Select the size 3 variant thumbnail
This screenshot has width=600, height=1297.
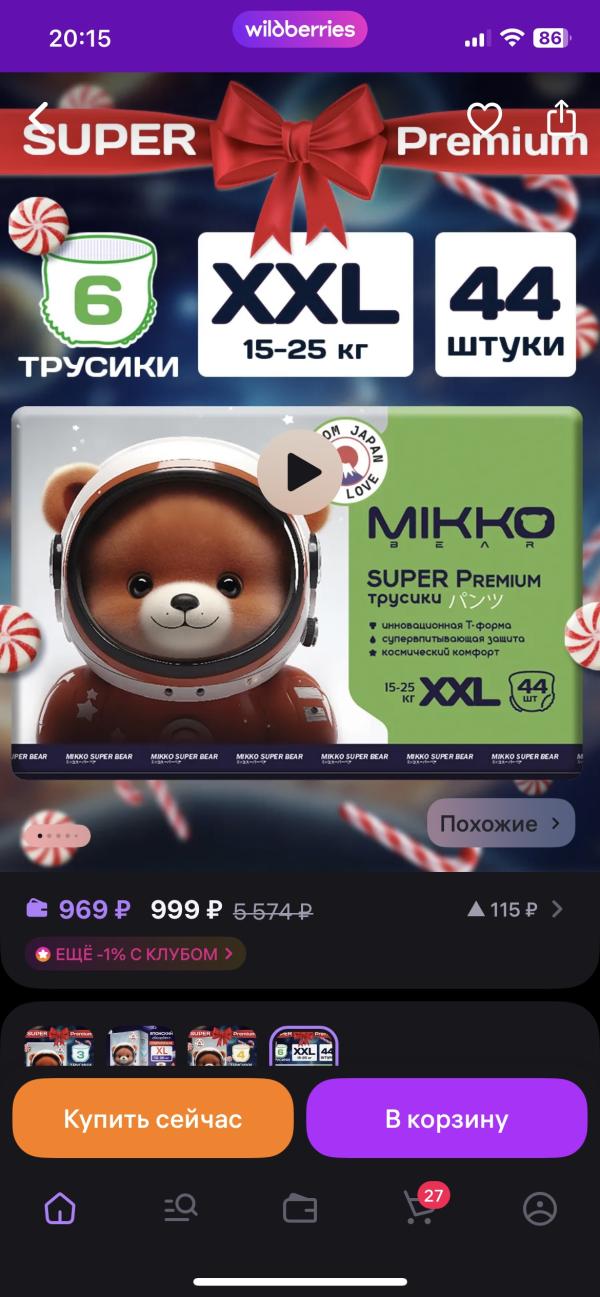point(58,1046)
